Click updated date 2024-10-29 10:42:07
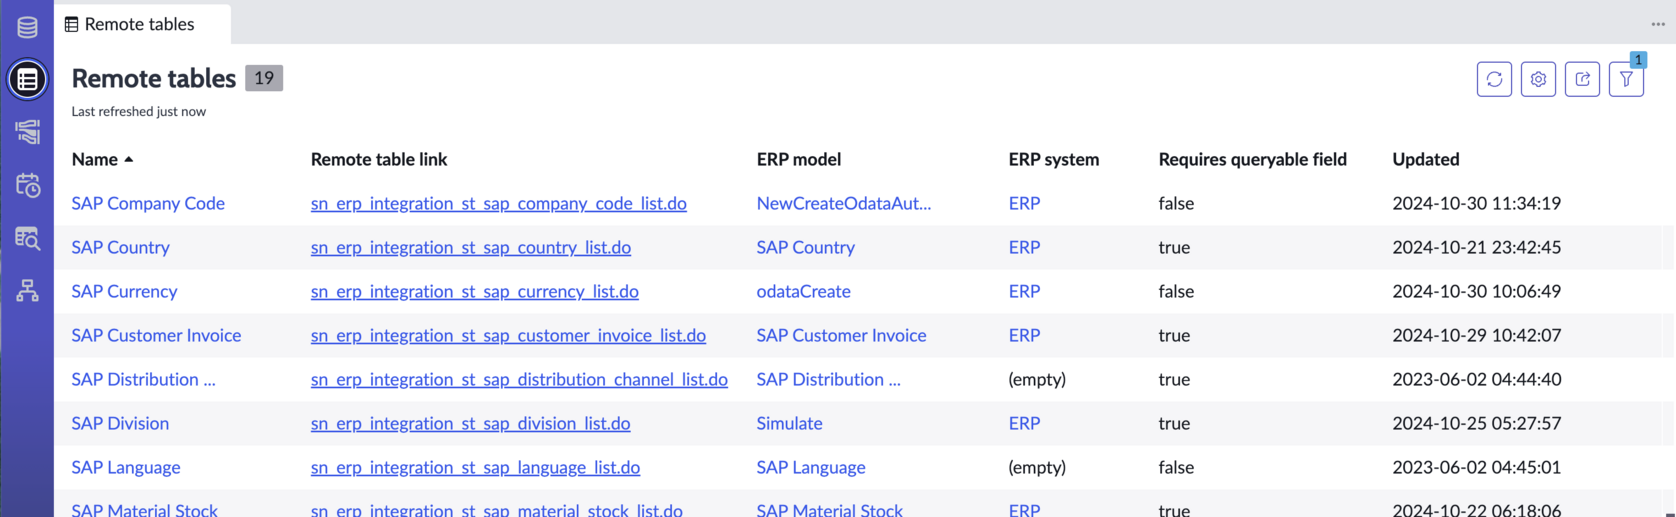Screen dimensions: 1676x517 [1476, 335]
